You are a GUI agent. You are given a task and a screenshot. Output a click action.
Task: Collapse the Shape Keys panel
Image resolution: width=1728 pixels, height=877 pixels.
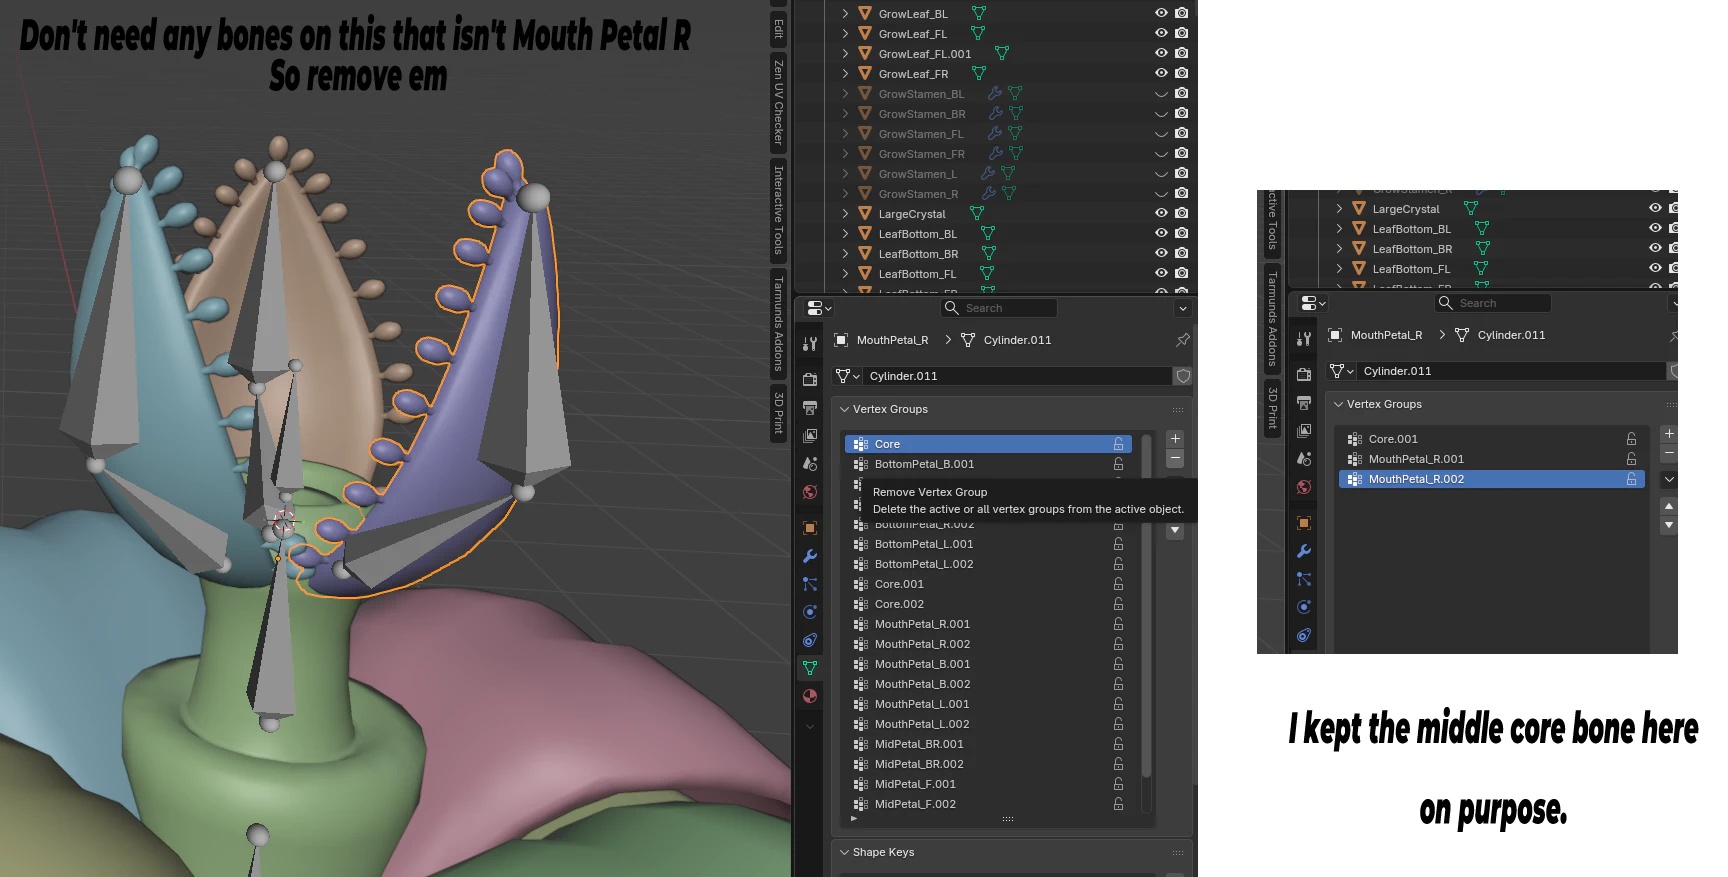tap(845, 852)
